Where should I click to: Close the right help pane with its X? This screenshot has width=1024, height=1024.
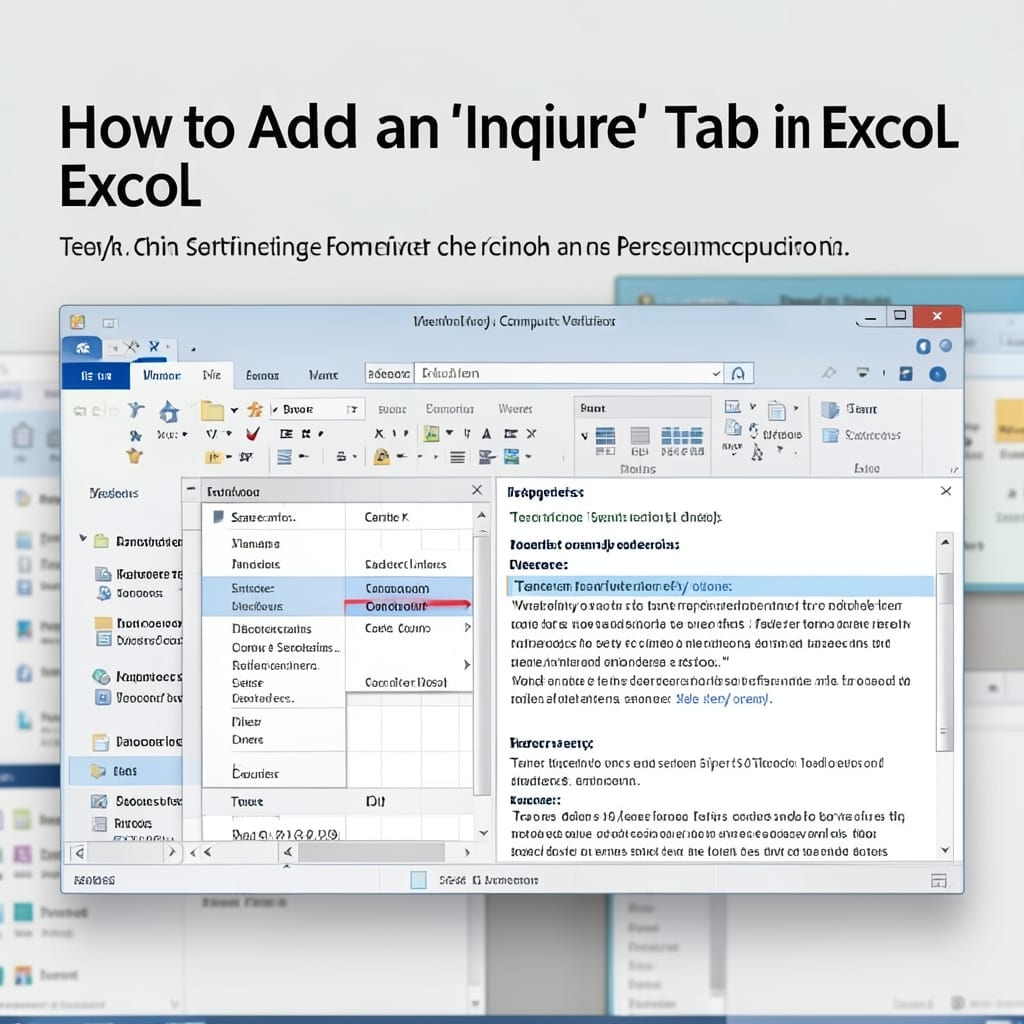(946, 491)
